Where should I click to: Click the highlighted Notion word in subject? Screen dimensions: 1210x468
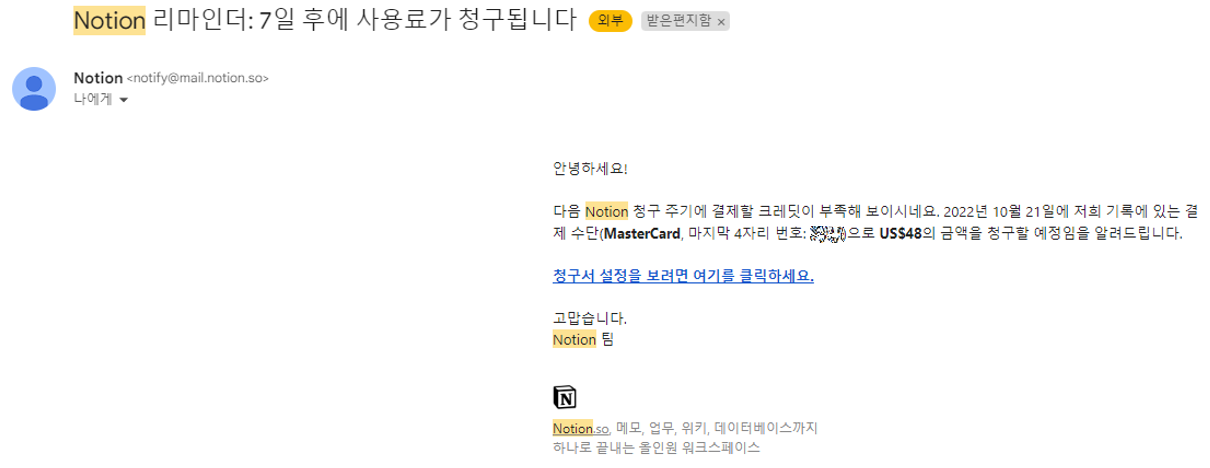(110, 20)
